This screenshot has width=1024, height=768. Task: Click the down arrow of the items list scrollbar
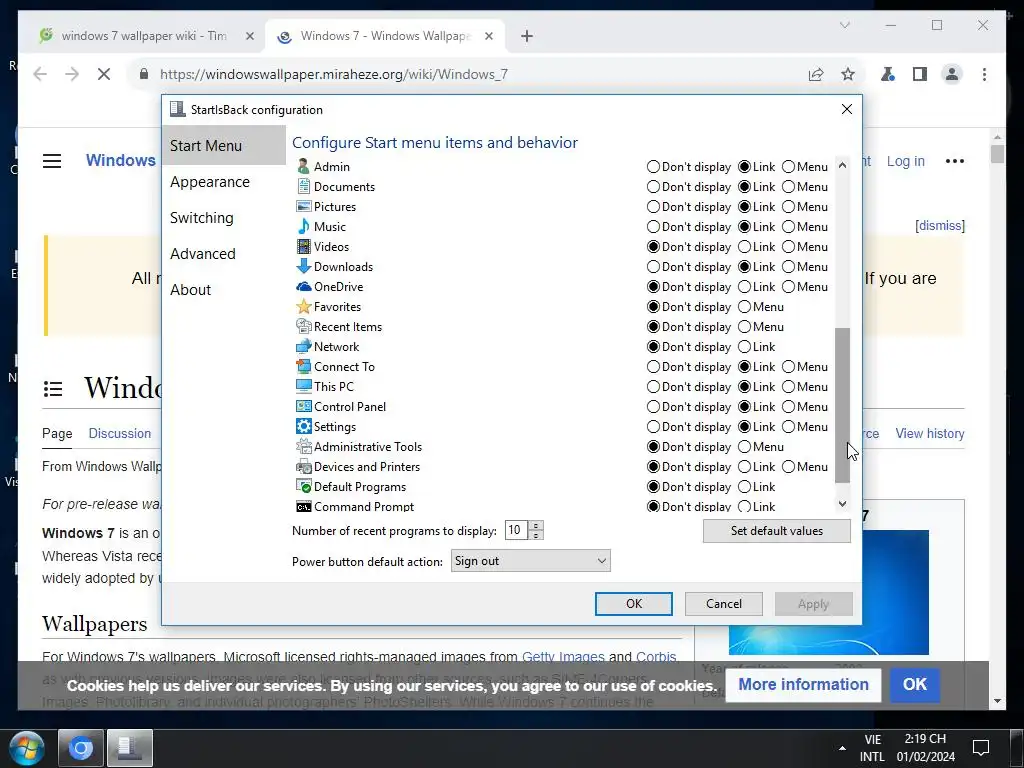(842, 504)
